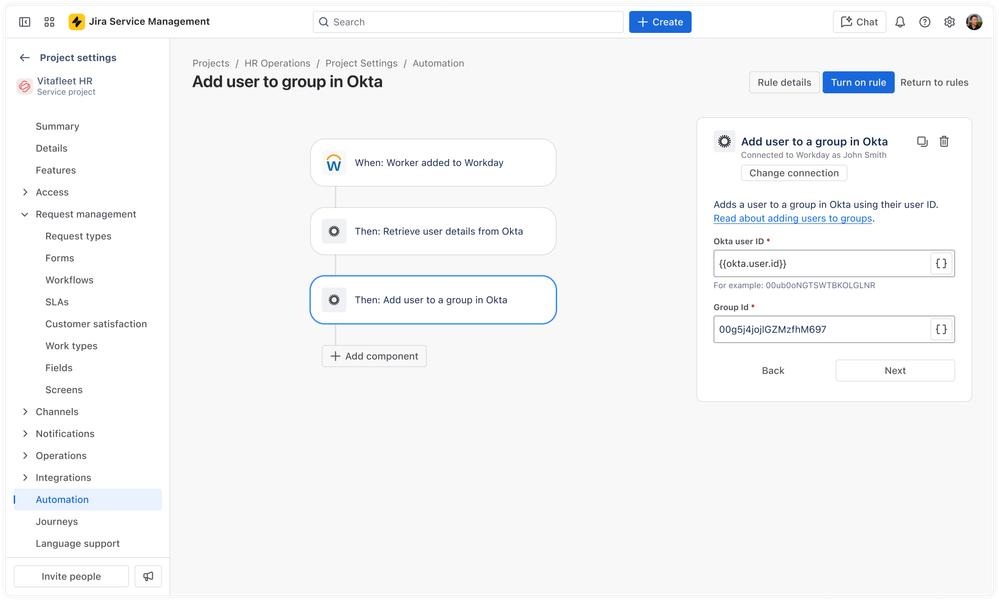Viewport: 999px width, 601px height.
Task: Select the Workday trigger icon
Action: 333,162
